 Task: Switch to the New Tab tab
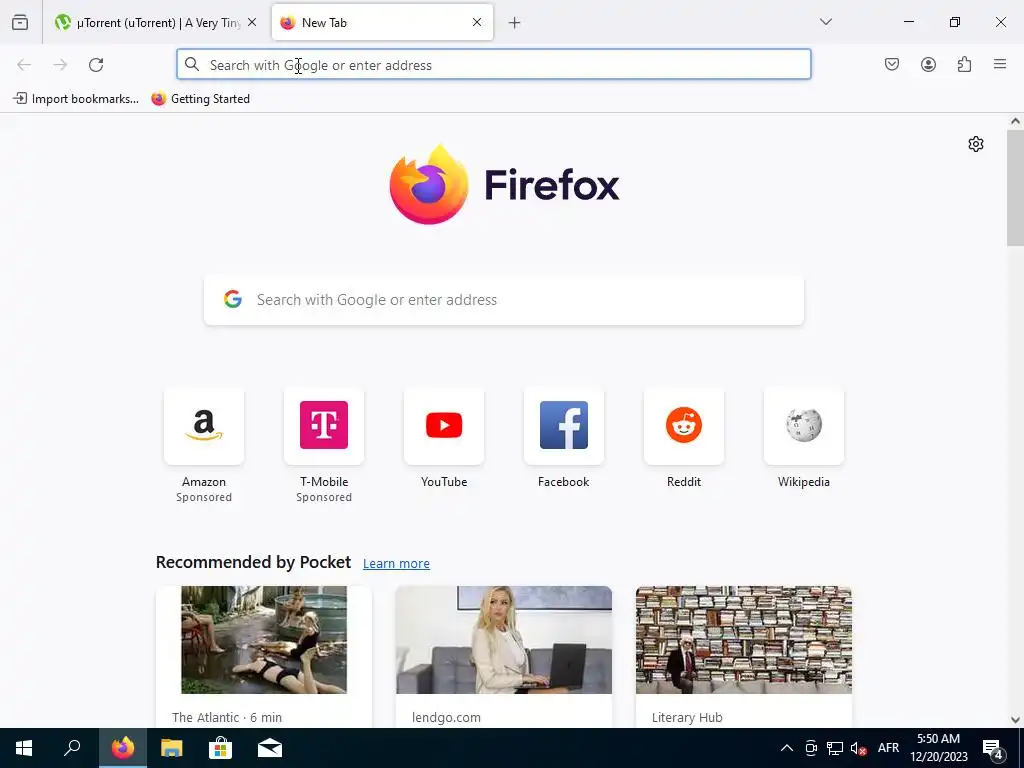pyautogui.click(x=382, y=22)
